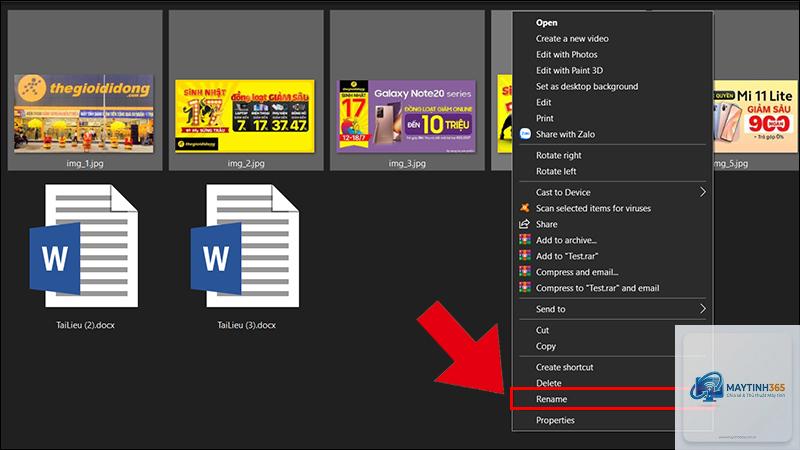Viewport: 800px width, 450px height.
Task: Choose Create a new video
Action: 572,38
